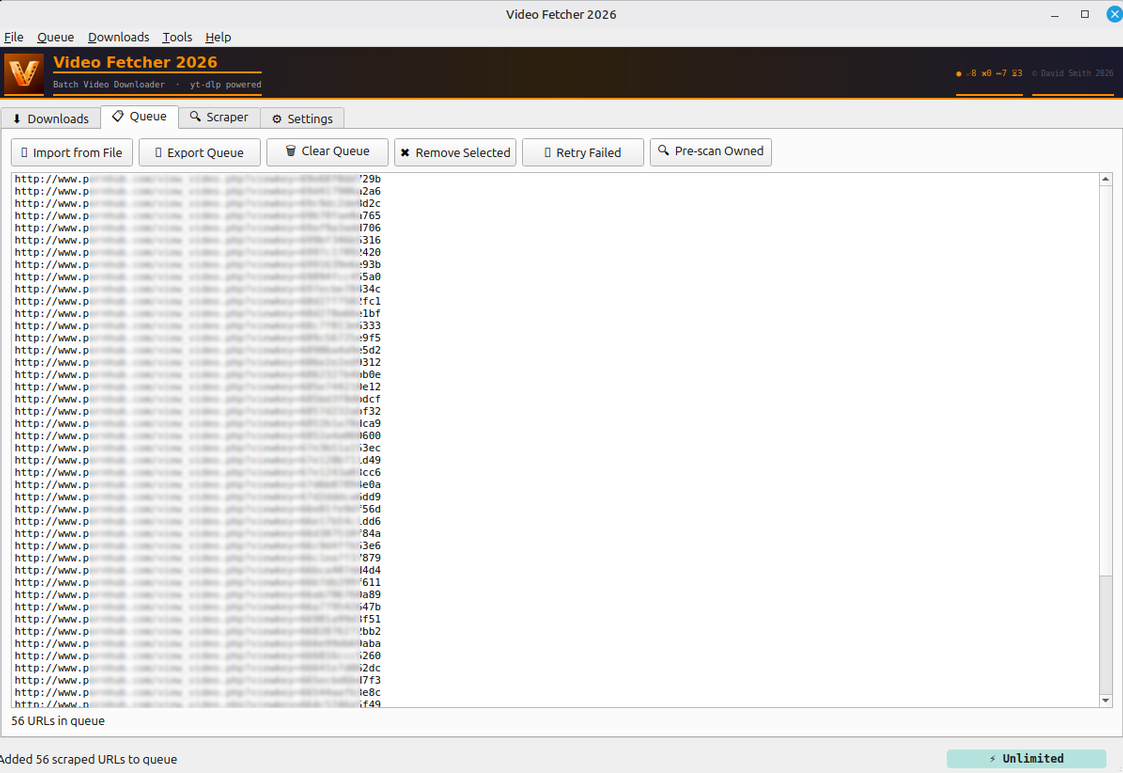Select the queue URL row ending in 765
Image resolution: width=1123 pixels, height=773 pixels.
198,216
